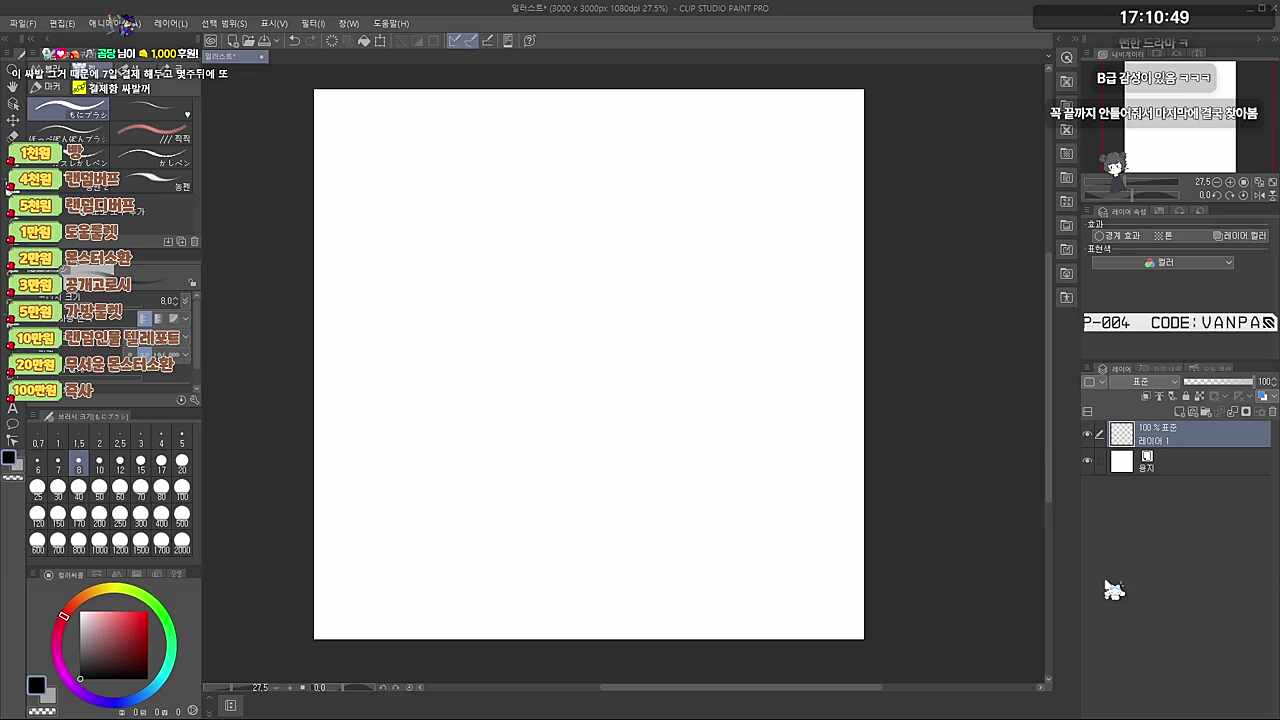Click the Fill bucket icon in command bar
The width and height of the screenshot is (1280, 720).
[364, 41]
